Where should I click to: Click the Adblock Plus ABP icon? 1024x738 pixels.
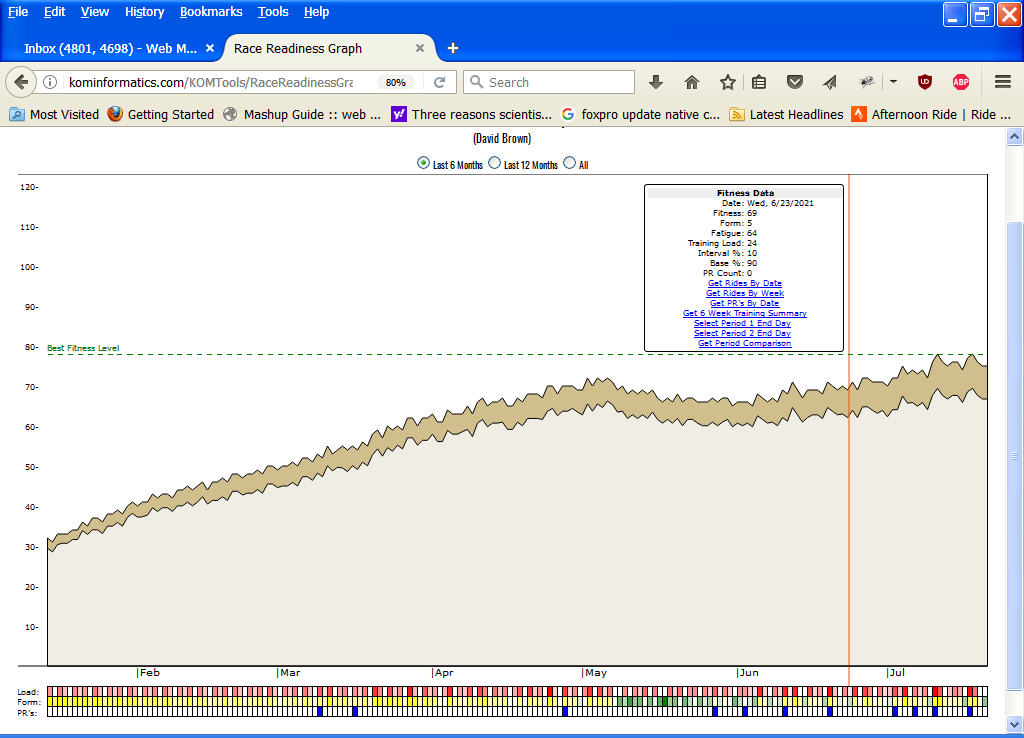click(960, 82)
